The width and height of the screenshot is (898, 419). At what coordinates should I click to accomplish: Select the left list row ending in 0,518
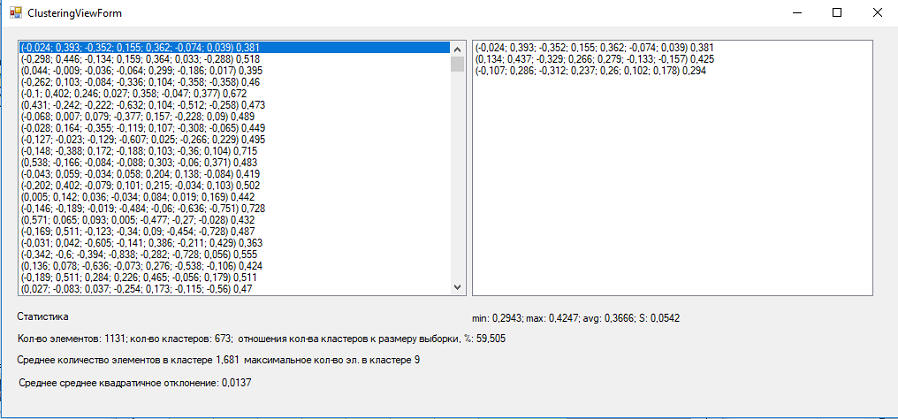click(140, 59)
